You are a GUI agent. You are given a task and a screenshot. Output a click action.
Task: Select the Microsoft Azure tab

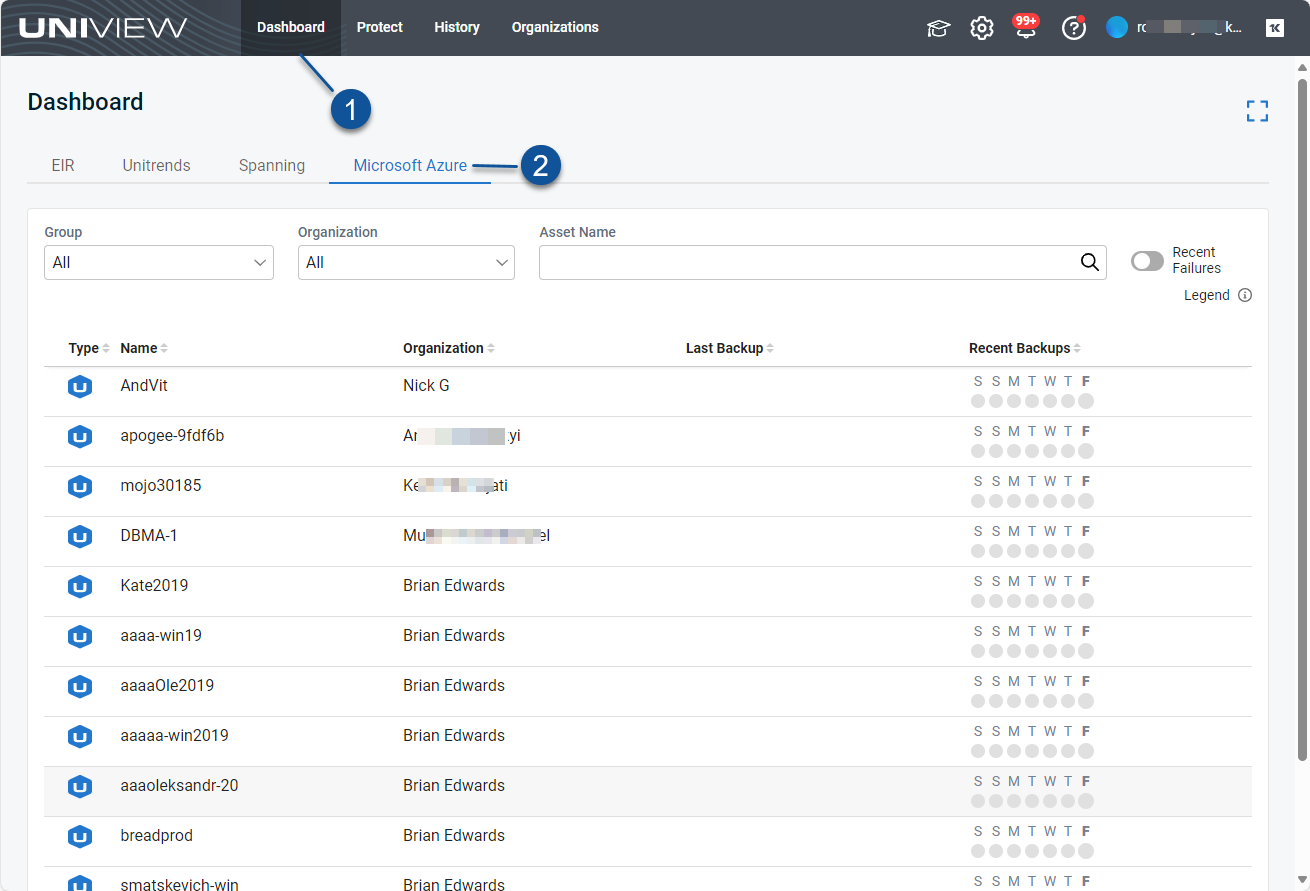point(410,165)
